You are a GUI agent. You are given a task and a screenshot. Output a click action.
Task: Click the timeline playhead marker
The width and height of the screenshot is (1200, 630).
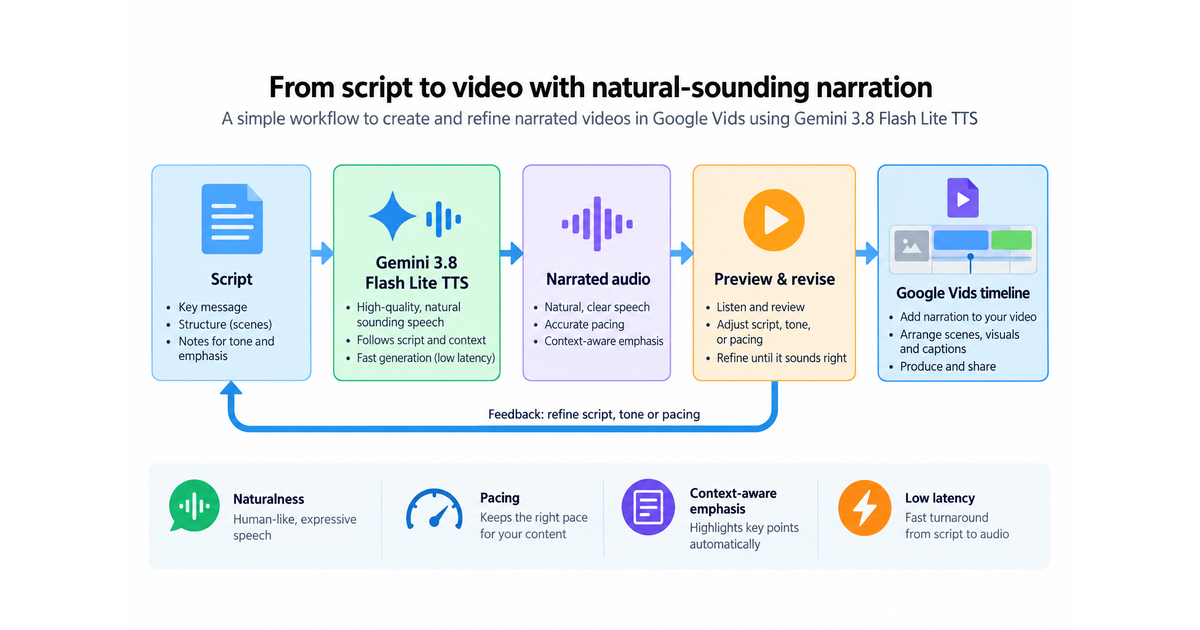coord(970,258)
